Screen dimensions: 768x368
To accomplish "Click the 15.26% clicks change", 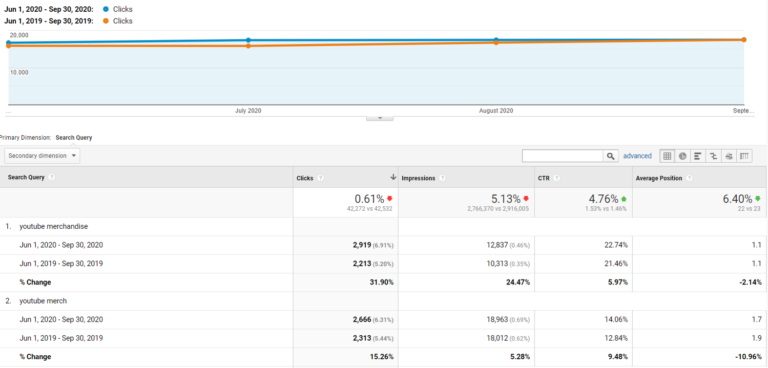I will click(x=381, y=357).
